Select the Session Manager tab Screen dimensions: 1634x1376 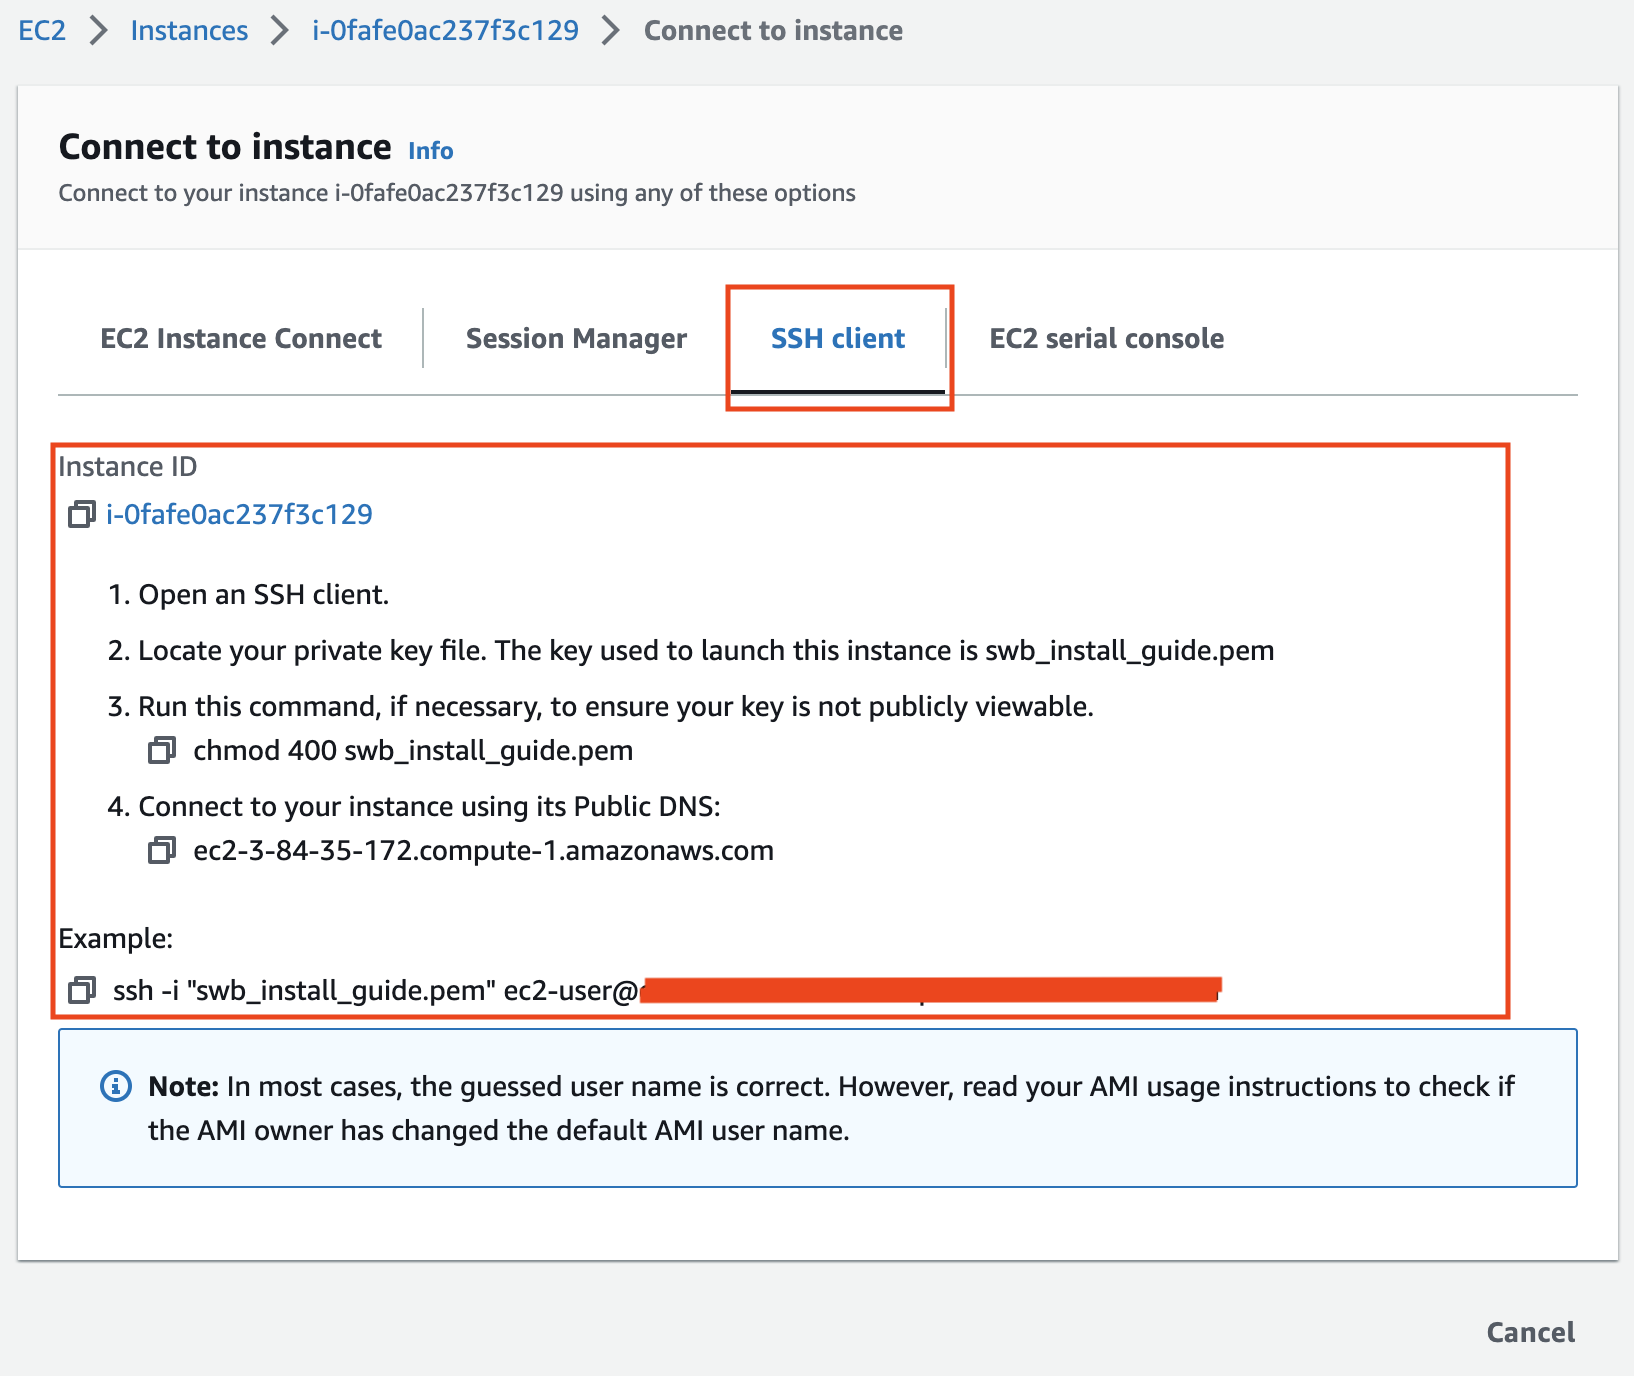click(x=576, y=339)
